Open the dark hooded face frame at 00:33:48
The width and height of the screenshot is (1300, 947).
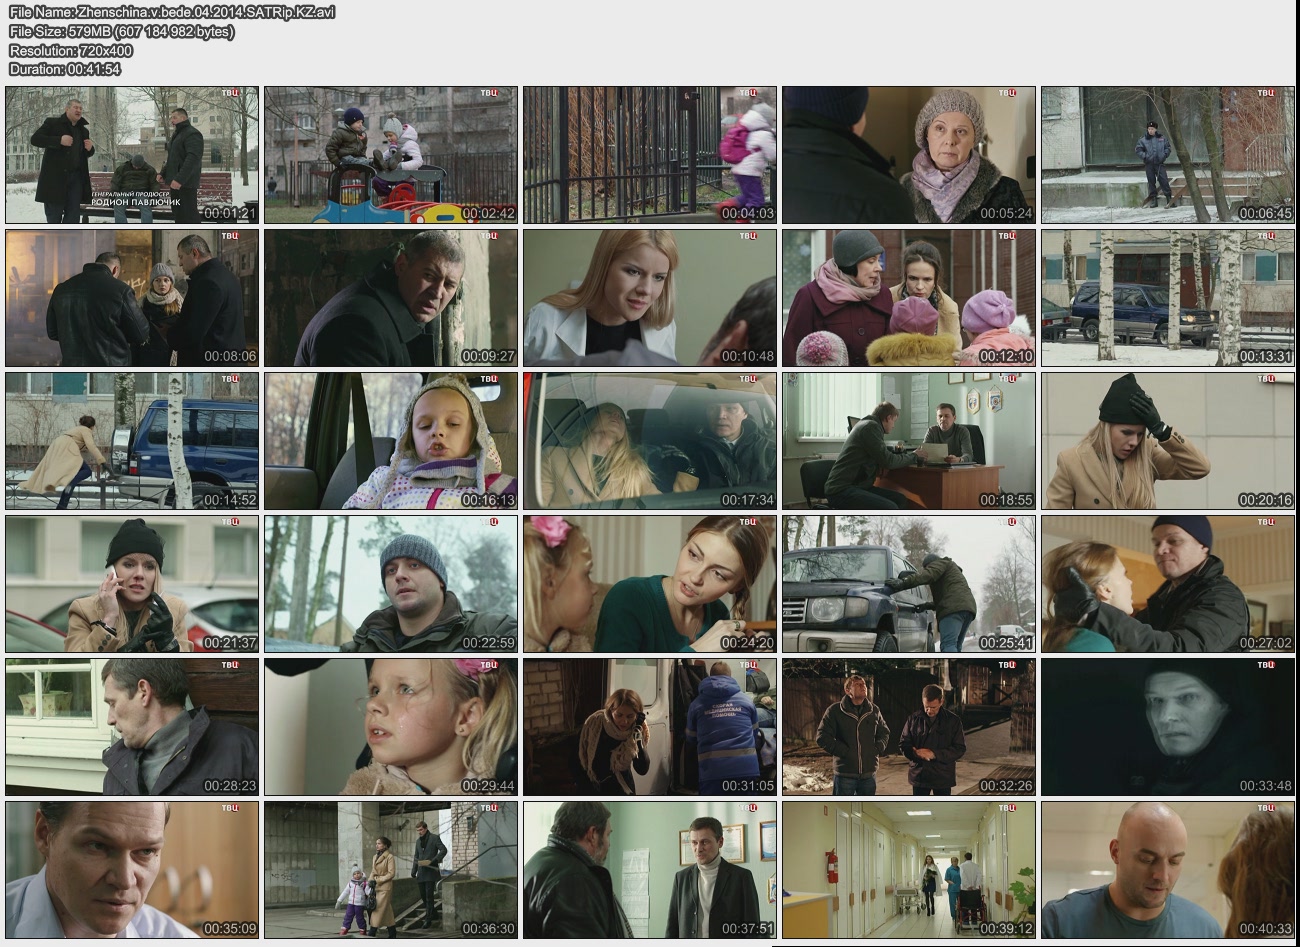[1168, 727]
